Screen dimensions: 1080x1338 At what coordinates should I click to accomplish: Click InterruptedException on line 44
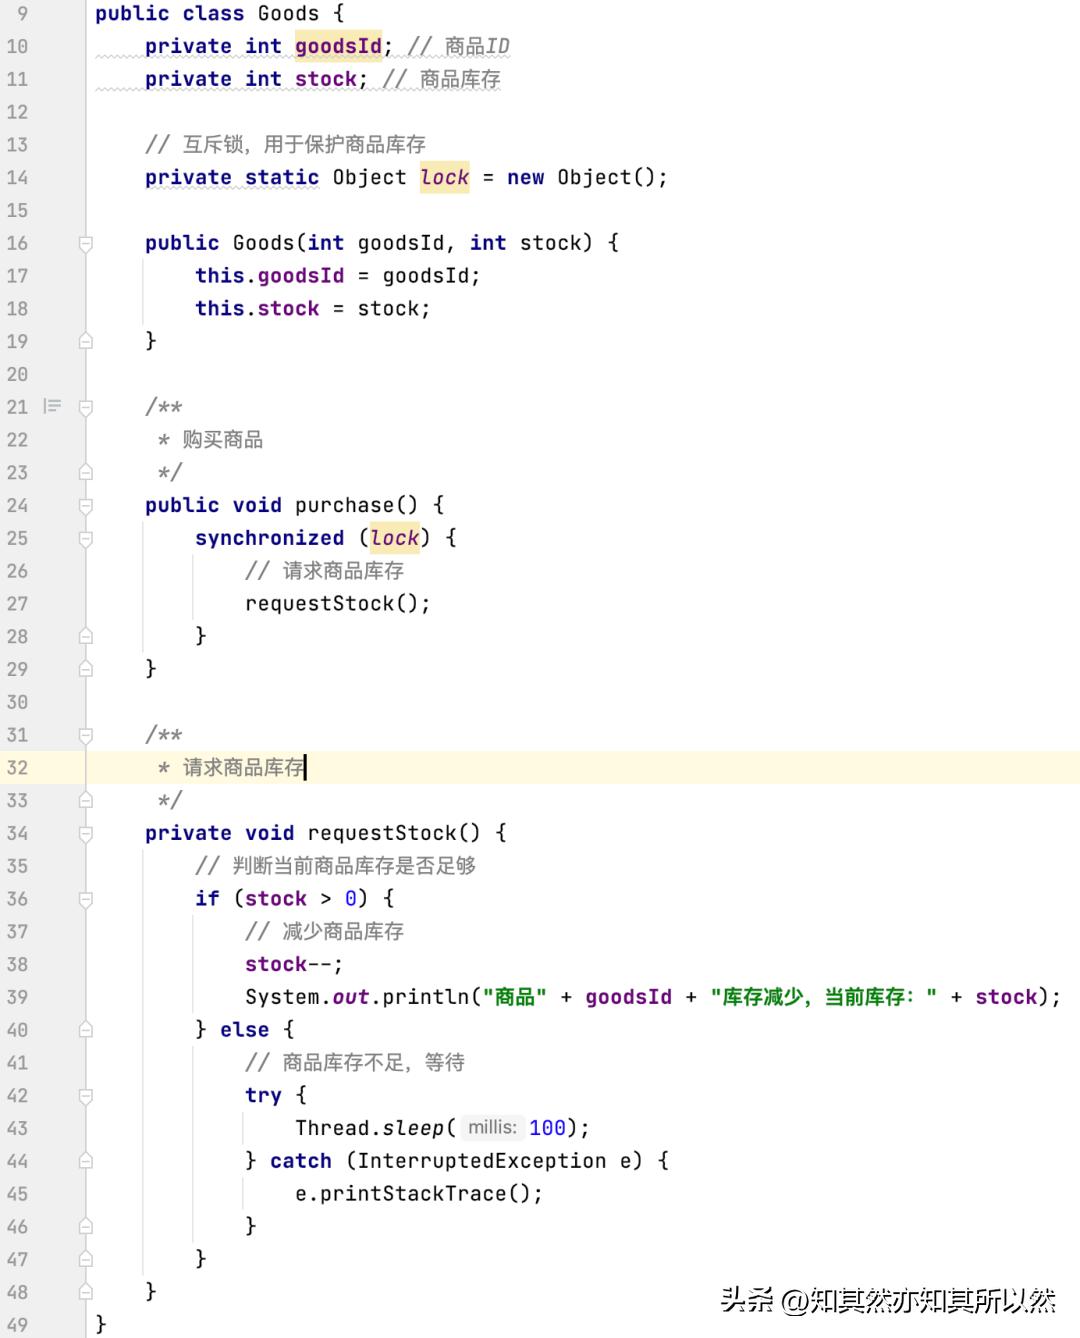click(481, 1161)
